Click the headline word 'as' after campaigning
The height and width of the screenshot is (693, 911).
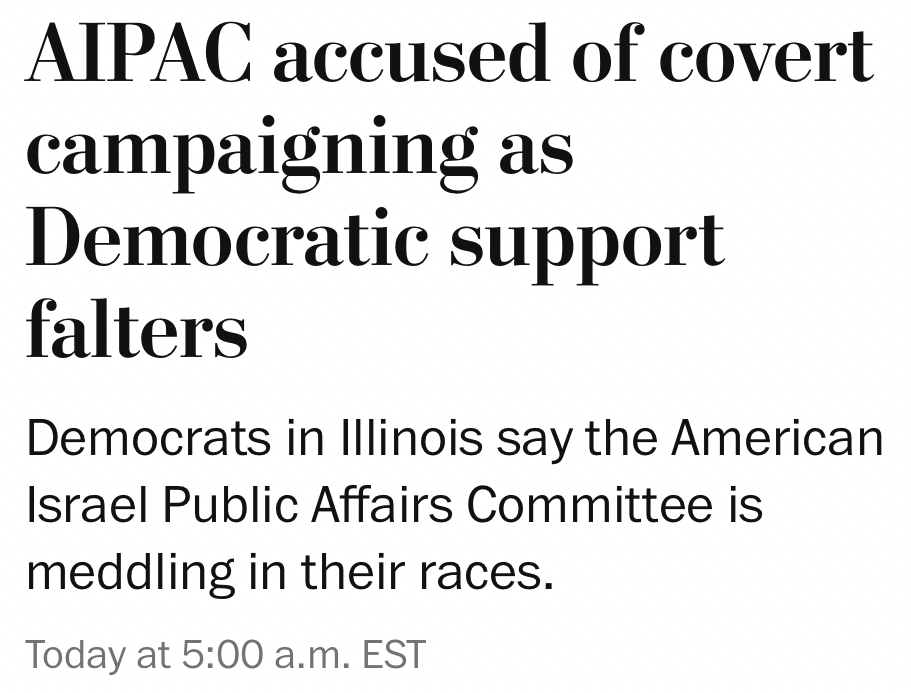536,150
